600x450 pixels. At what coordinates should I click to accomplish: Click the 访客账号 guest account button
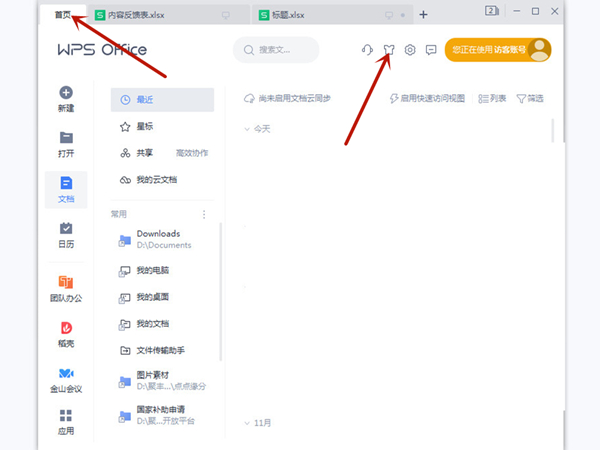pos(498,49)
